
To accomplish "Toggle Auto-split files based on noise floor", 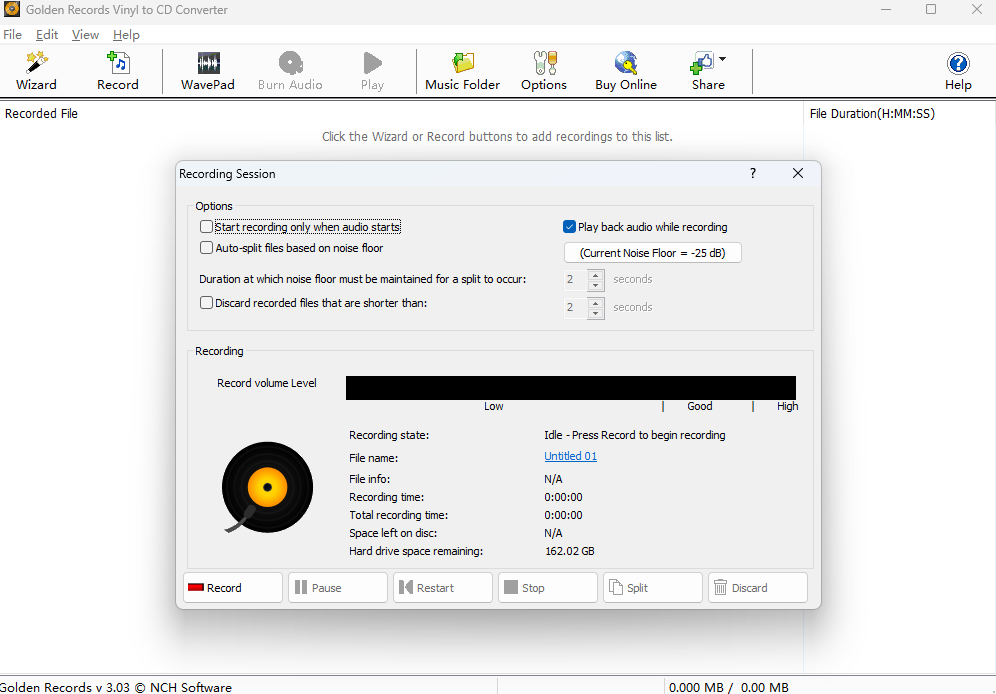I will click(207, 248).
